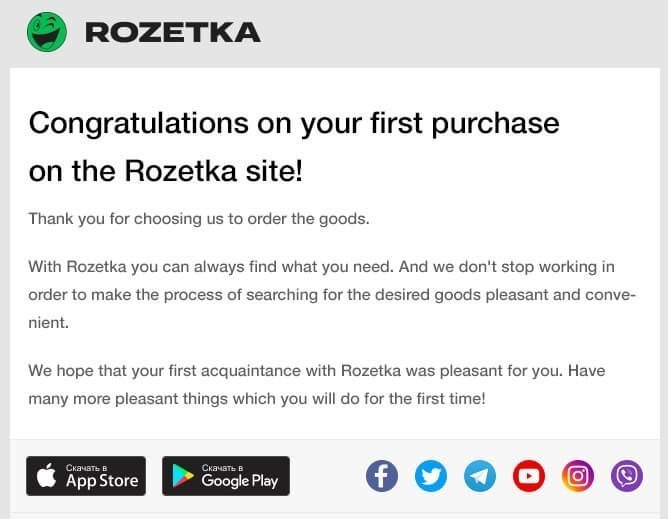Click the ROZETKA wordmark in the header

(173, 32)
